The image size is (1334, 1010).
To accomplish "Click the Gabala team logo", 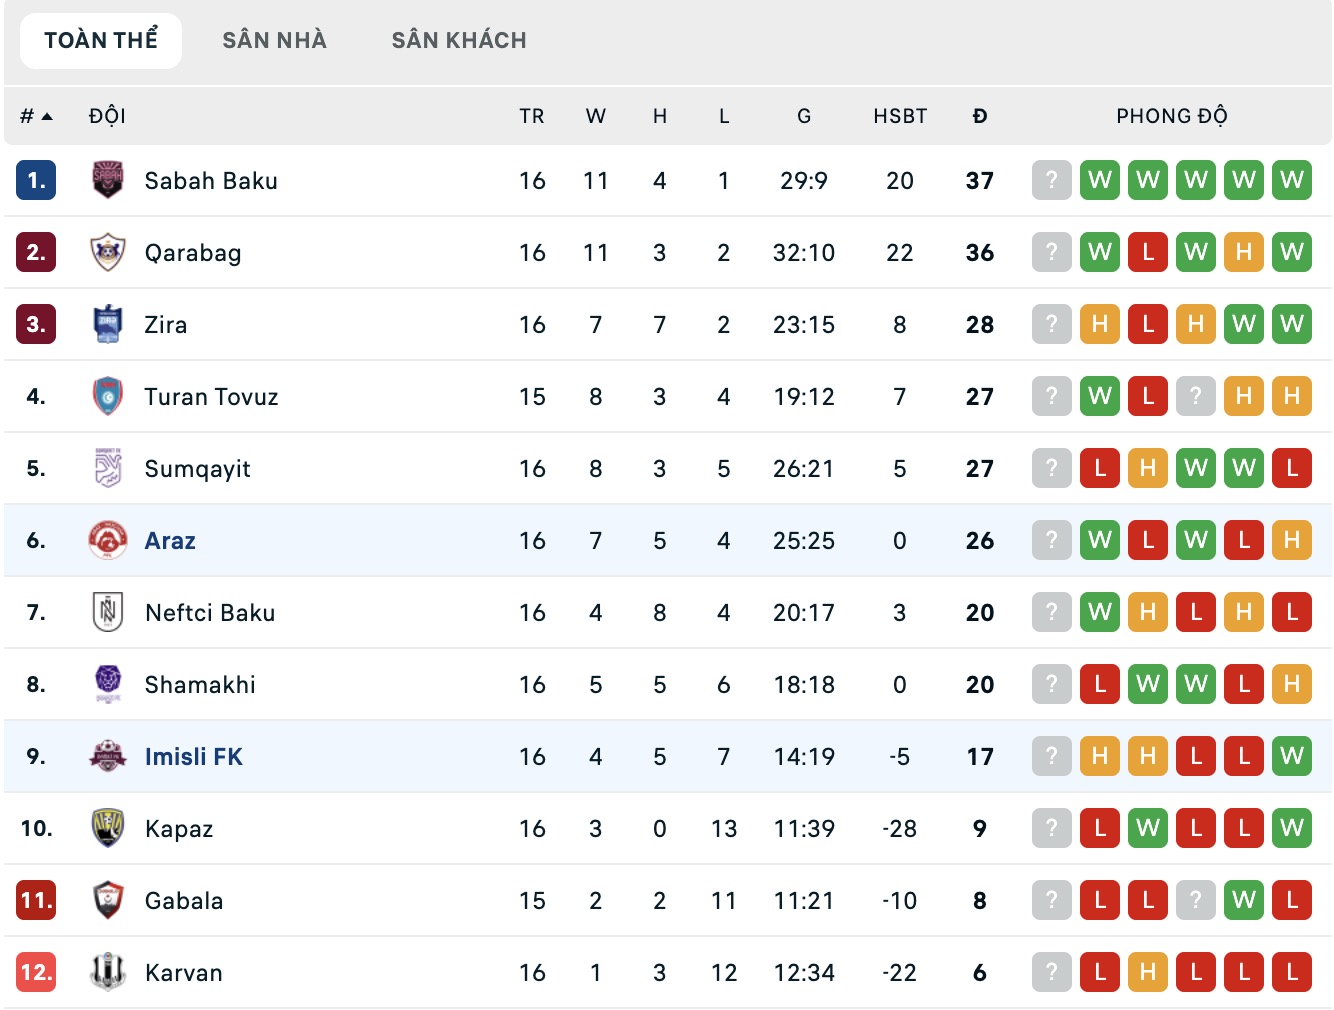I will pyautogui.click(x=107, y=900).
